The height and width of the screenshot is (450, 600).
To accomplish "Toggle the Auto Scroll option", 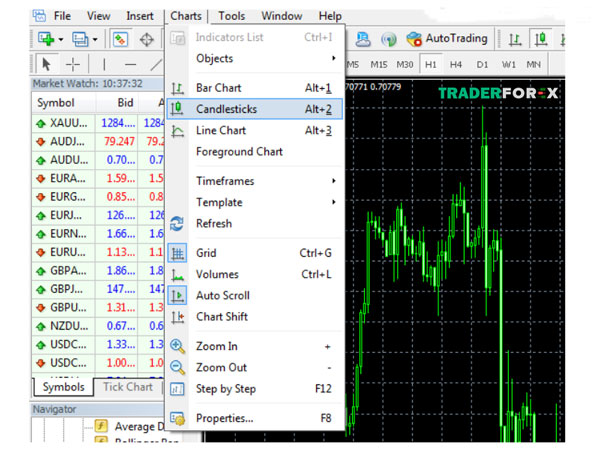I will tap(255, 296).
